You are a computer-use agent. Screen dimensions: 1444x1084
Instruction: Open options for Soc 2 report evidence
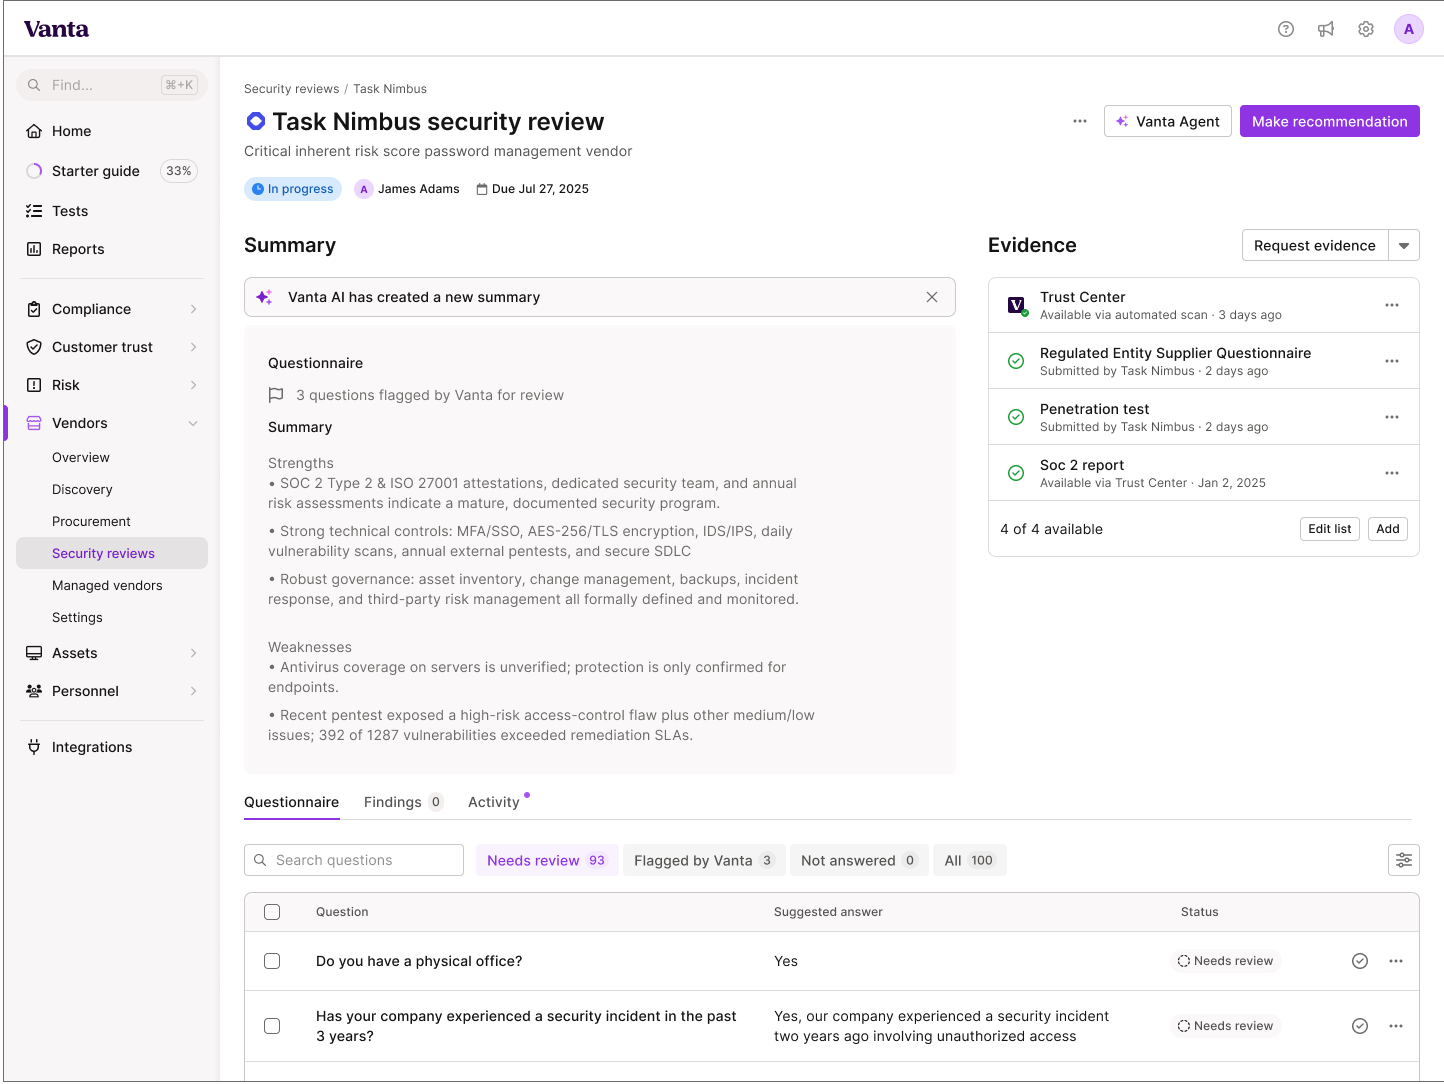[x=1392, y=473]
